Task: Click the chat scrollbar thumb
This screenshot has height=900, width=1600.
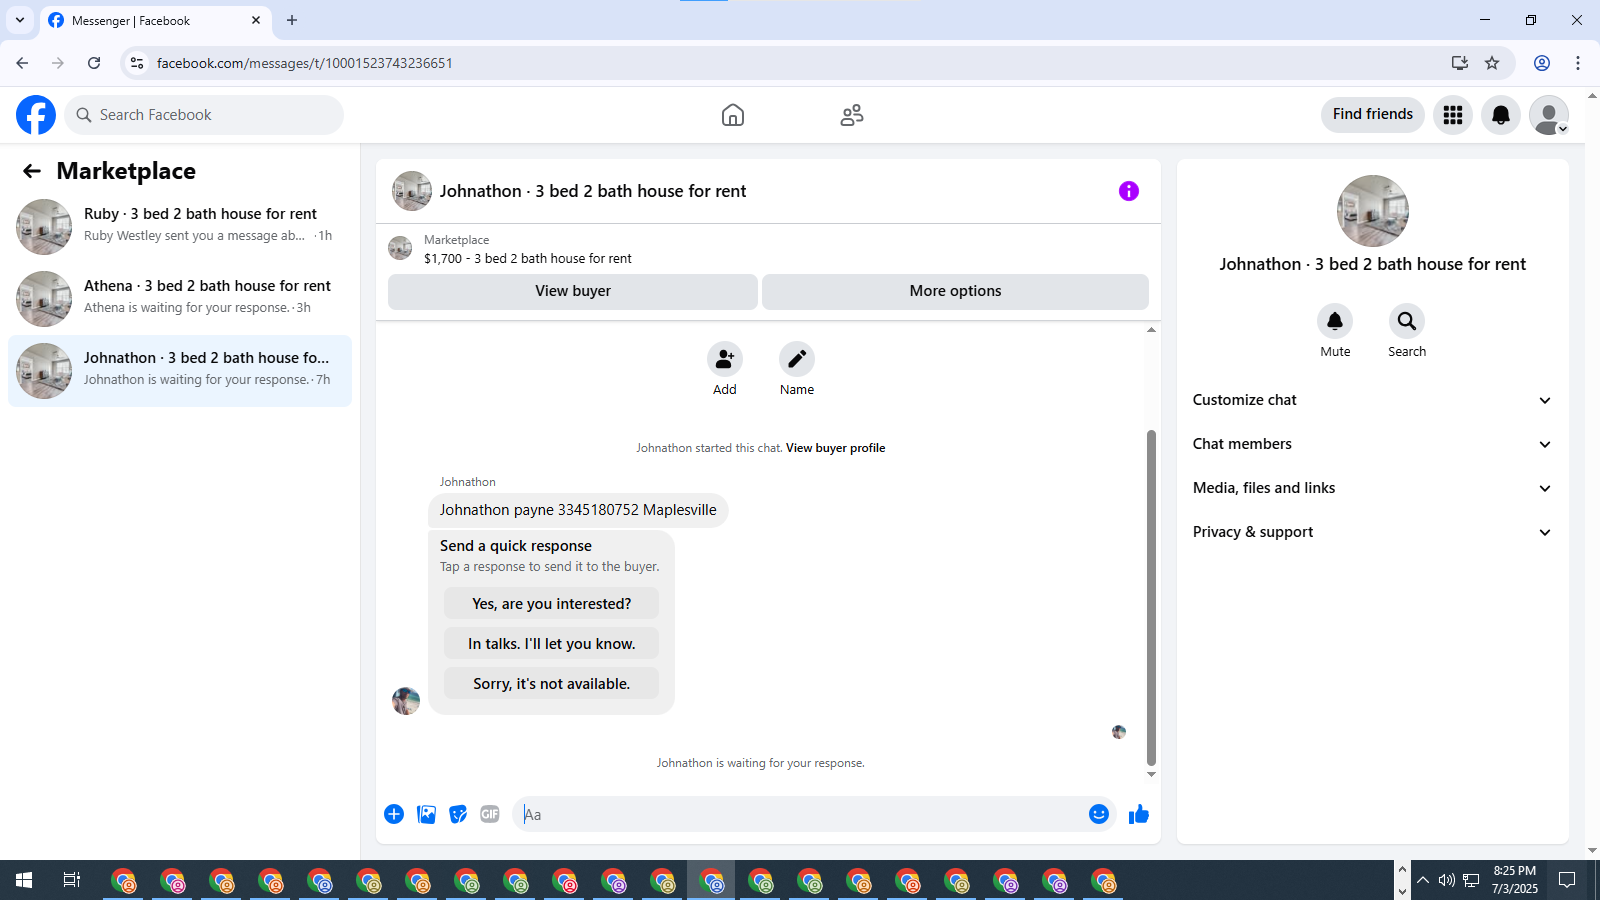Action: pyautogui.click(x=1151, y=597)
